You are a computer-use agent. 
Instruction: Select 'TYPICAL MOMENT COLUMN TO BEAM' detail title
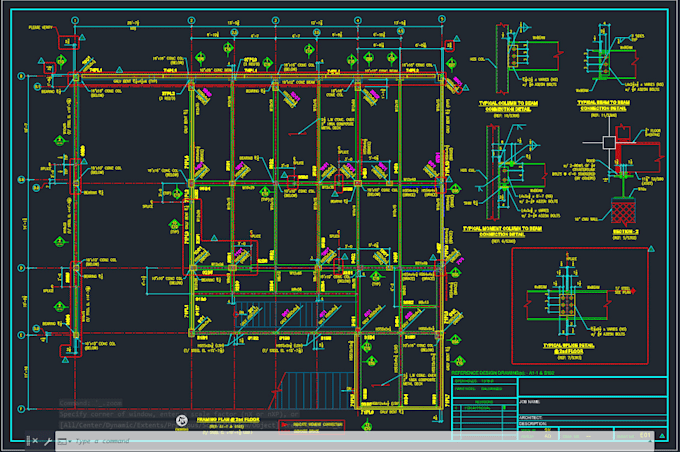(502, 231)
